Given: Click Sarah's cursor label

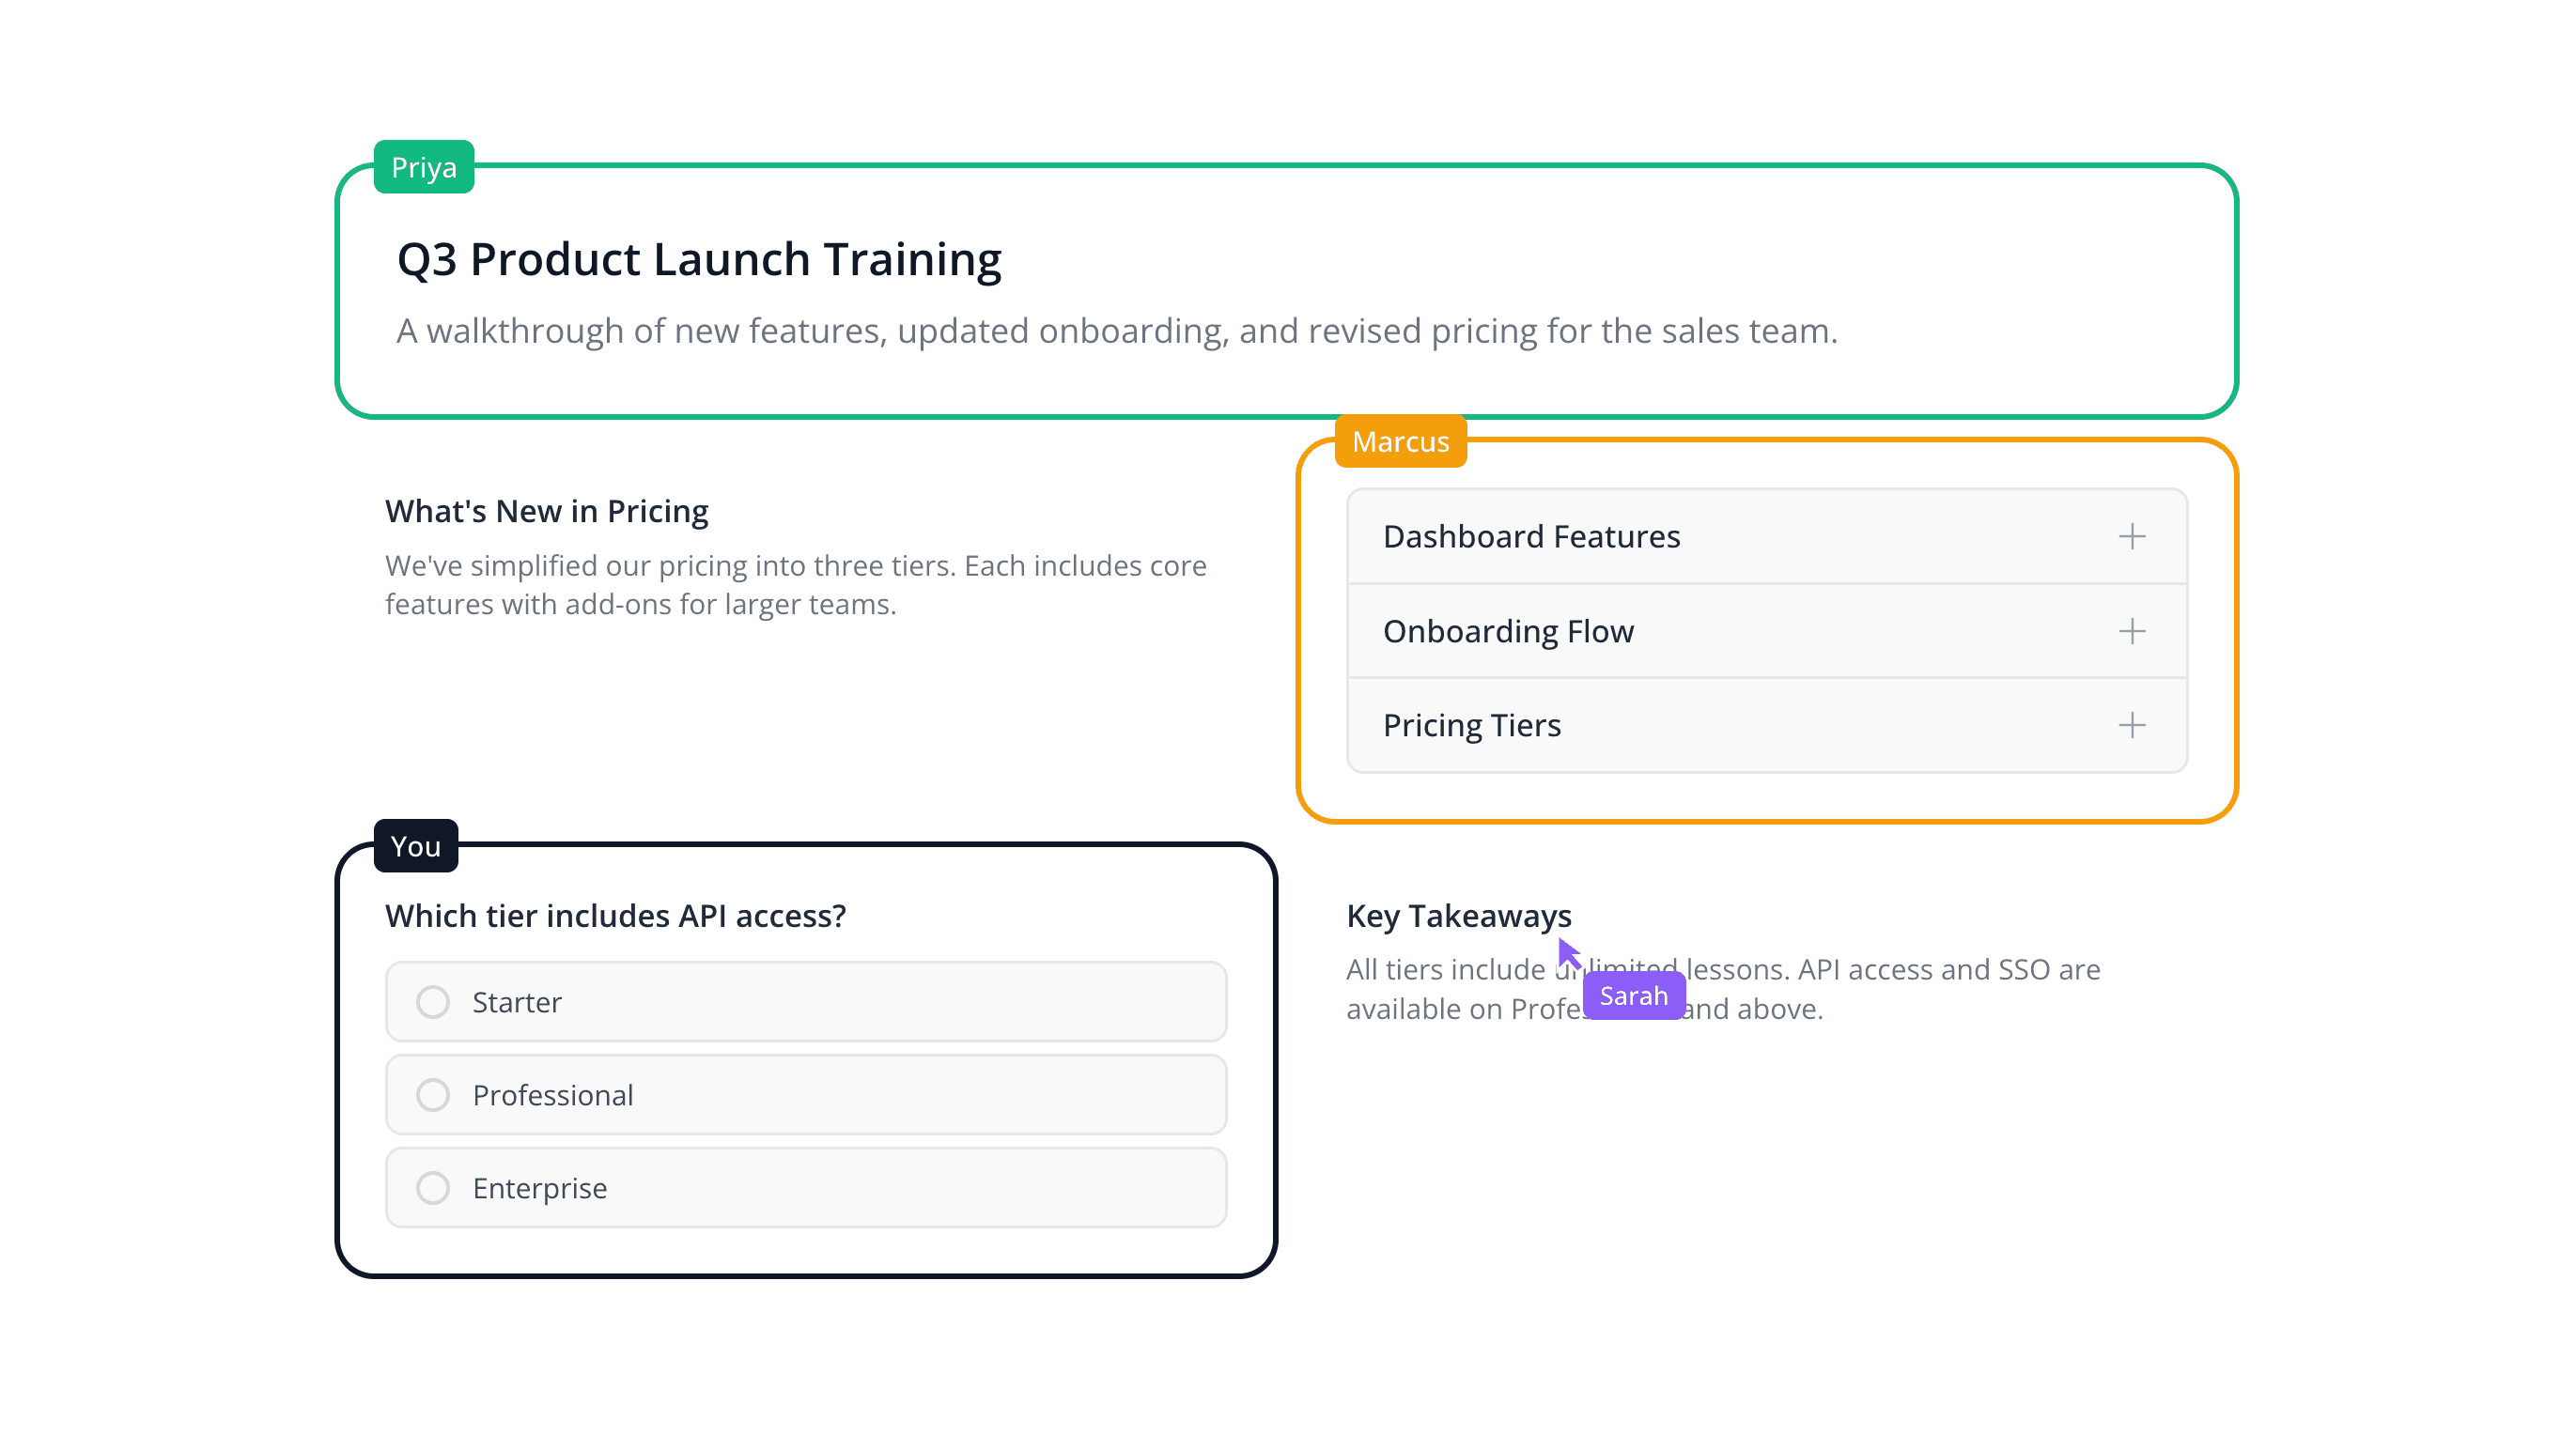Looking at the screenshot, I should pos(1634,995).
